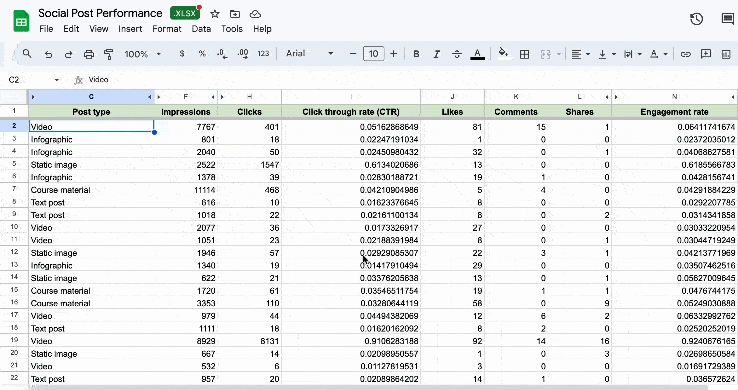Click the merge cells icon
Image resolution: width=738 pixels, height=390 pixels.
click(x=545, y=54)
